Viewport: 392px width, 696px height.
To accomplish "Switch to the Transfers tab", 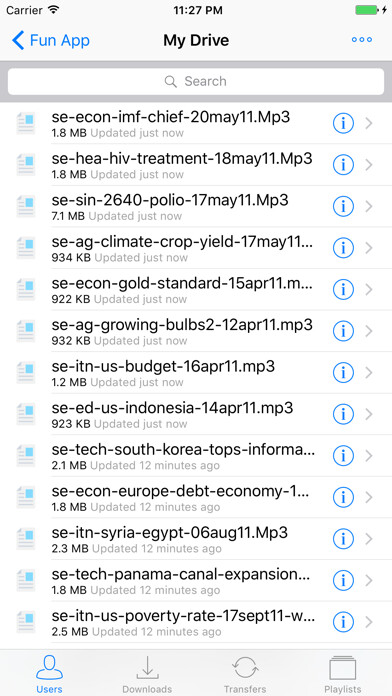I will [x=245, y=674].
